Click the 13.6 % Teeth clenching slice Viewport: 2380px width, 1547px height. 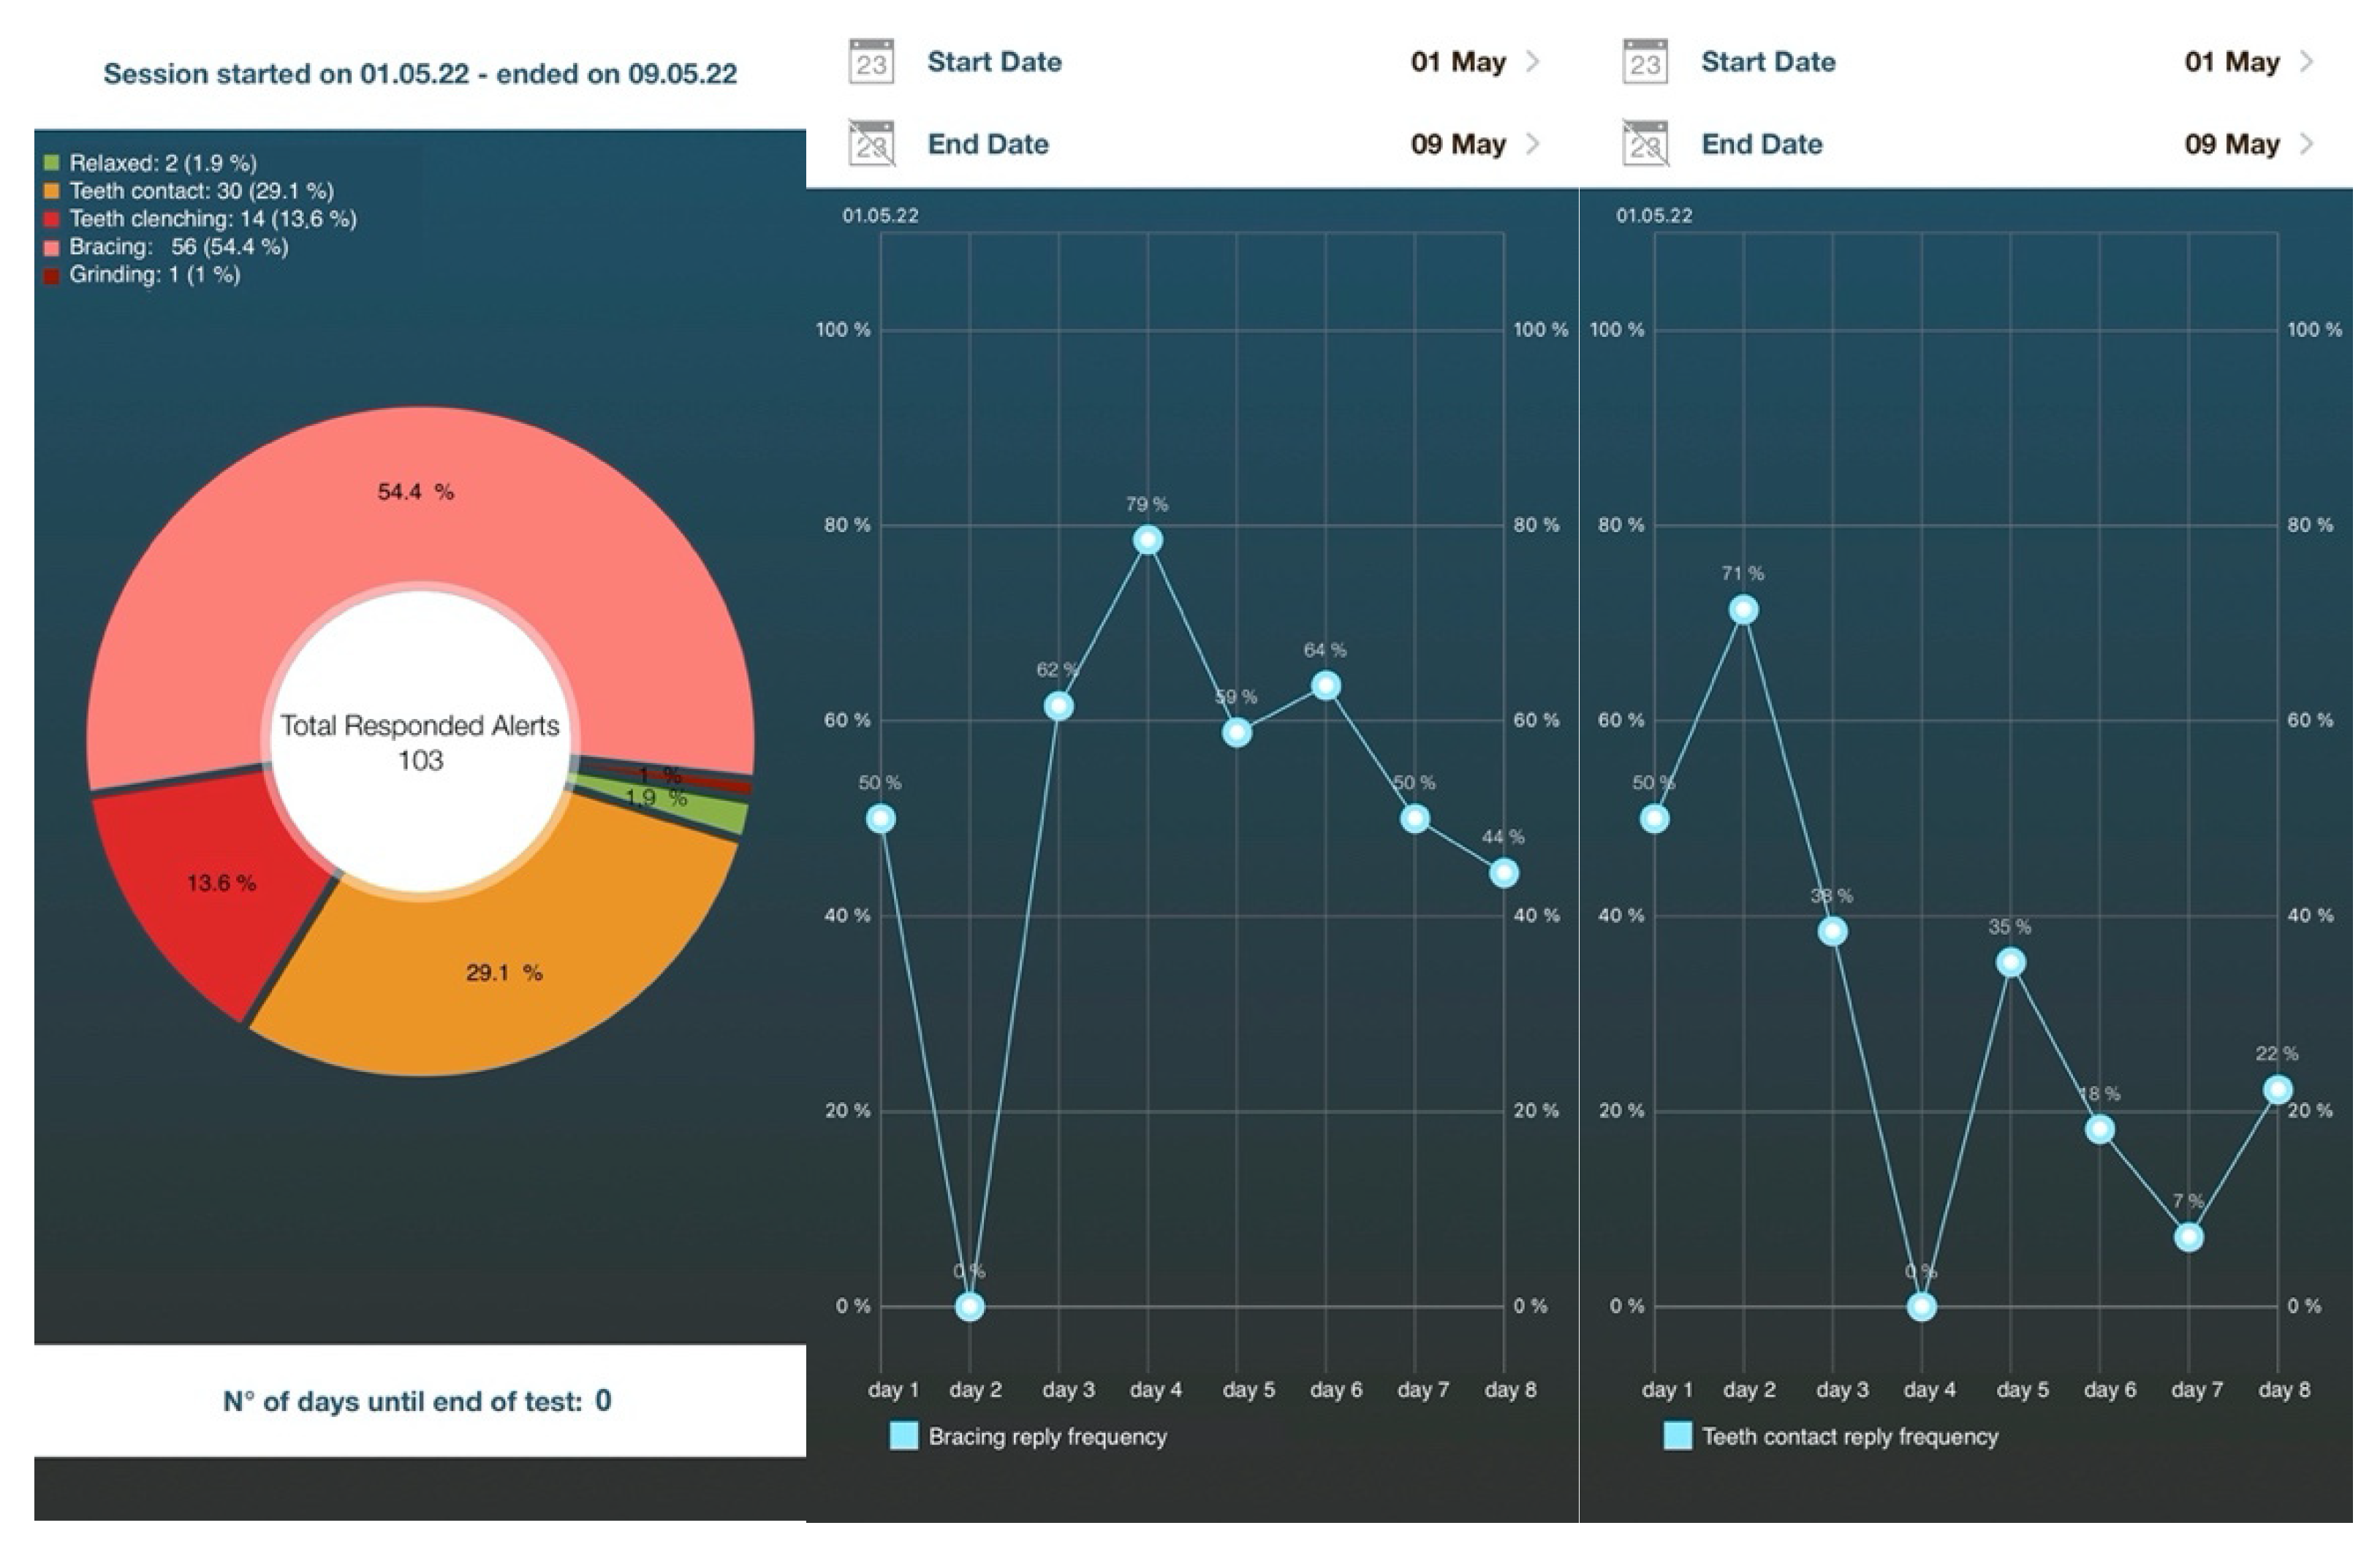click(x=222, y=884)
